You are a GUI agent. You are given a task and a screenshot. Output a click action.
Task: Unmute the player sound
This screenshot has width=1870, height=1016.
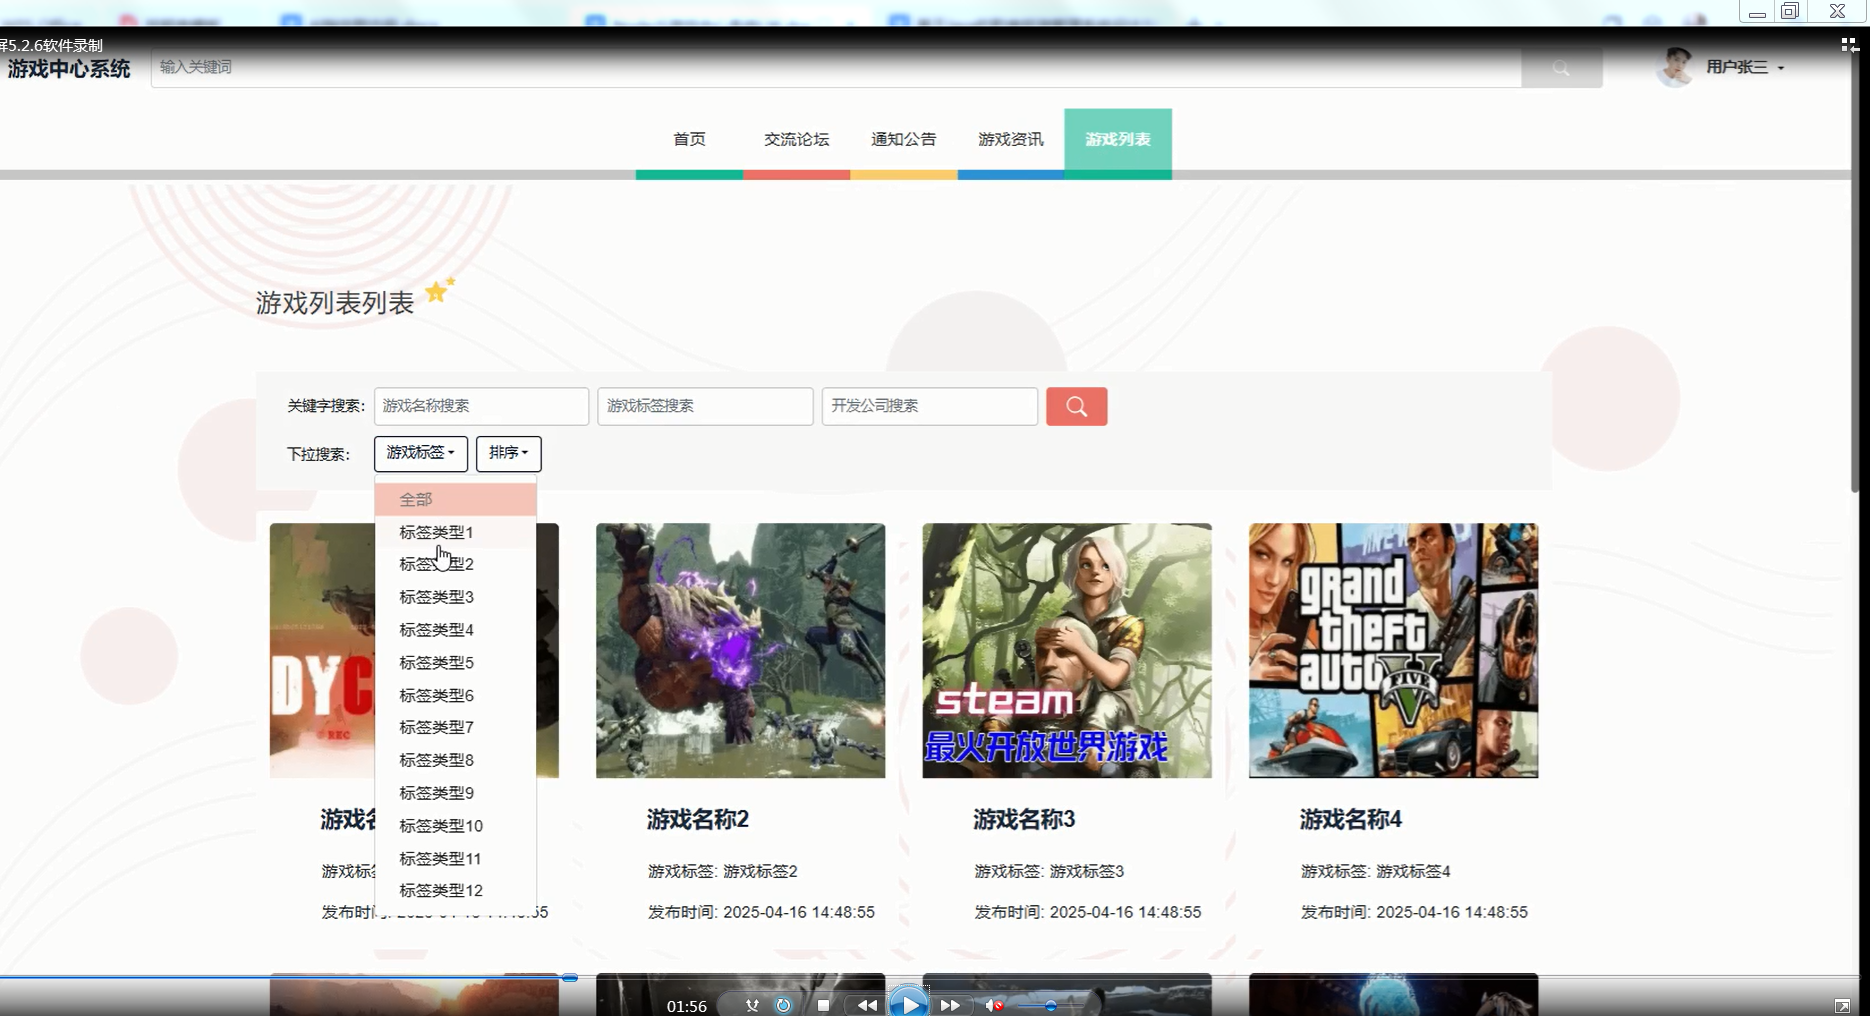point(994,1005)
